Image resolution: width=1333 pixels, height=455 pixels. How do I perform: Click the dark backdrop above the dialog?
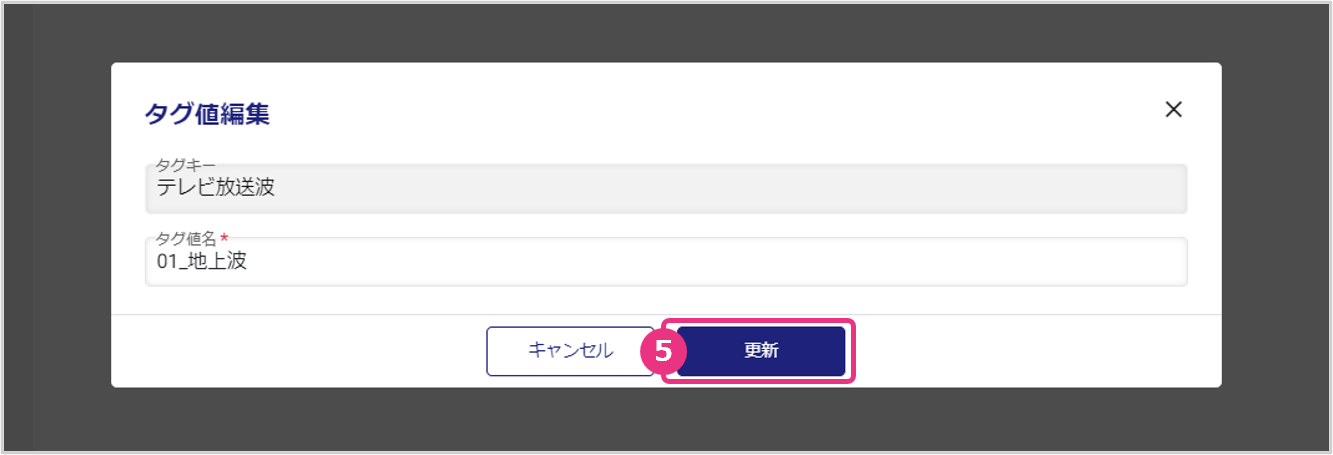tap(665, 32)
